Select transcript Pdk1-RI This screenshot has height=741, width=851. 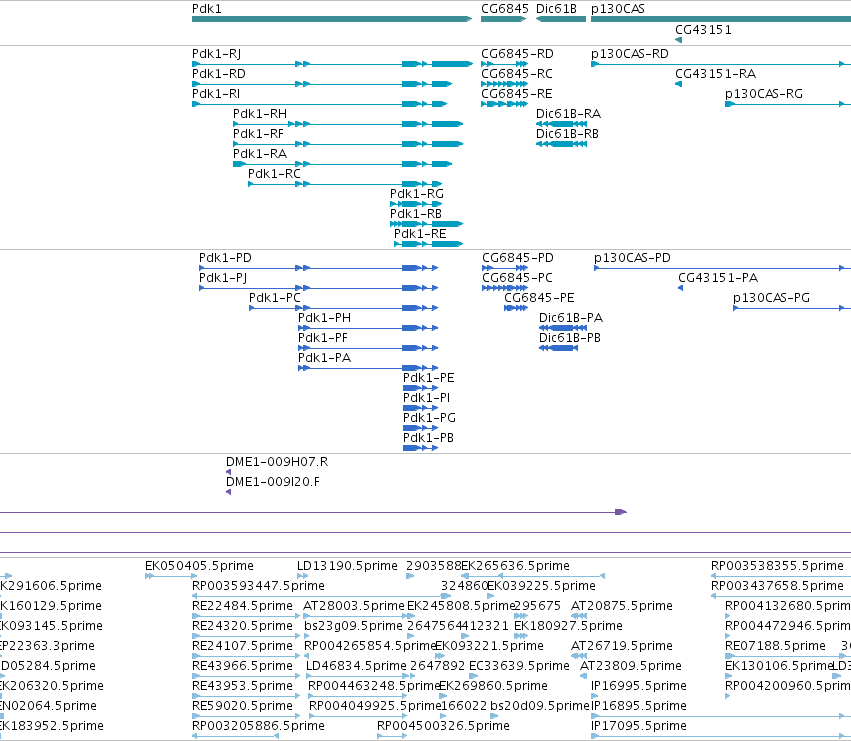point(320,104)
